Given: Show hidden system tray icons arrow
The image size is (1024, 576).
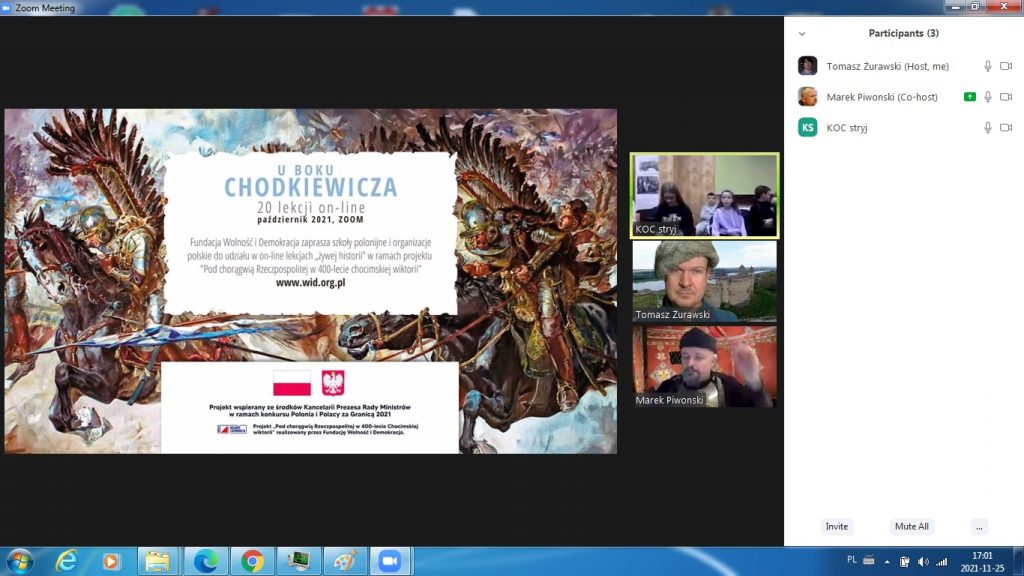Looking at the screenshot, I should click(886, 561).
